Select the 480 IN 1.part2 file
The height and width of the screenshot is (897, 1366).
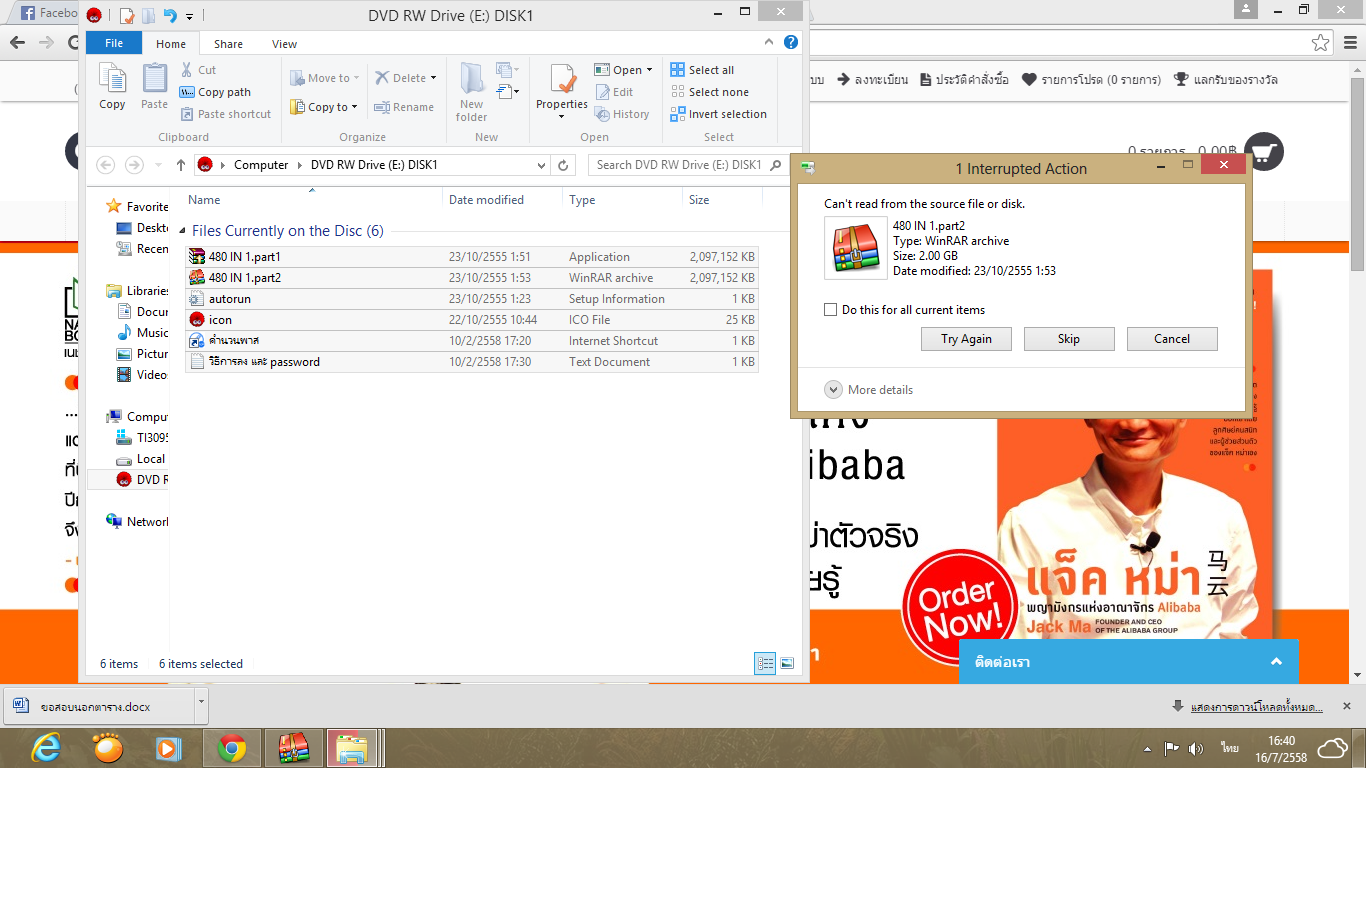(244, 278)
